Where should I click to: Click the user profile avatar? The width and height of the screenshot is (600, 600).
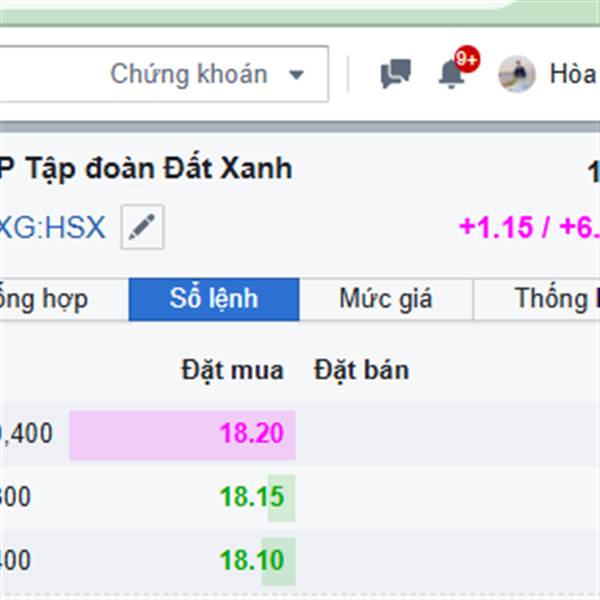click(x=517, y=74)
